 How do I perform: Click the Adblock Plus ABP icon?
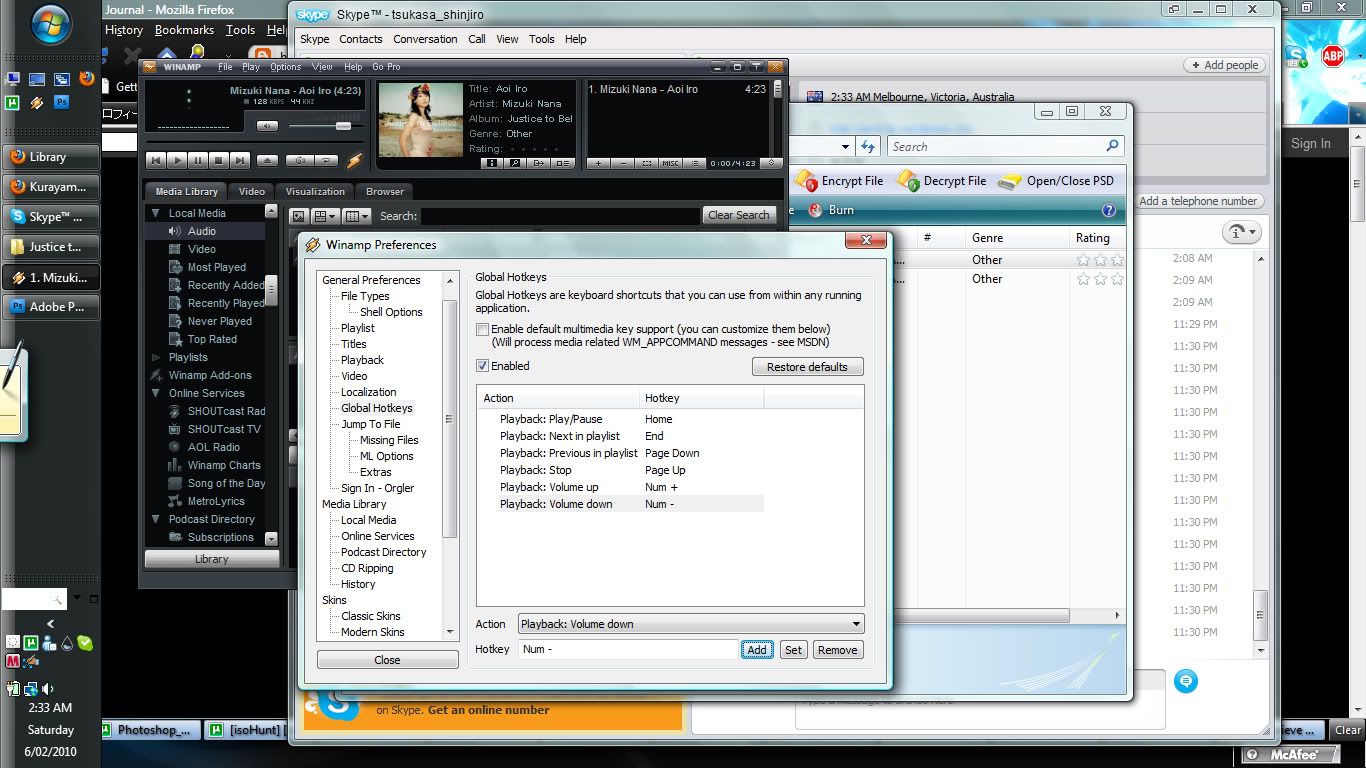coord(1332,56)
